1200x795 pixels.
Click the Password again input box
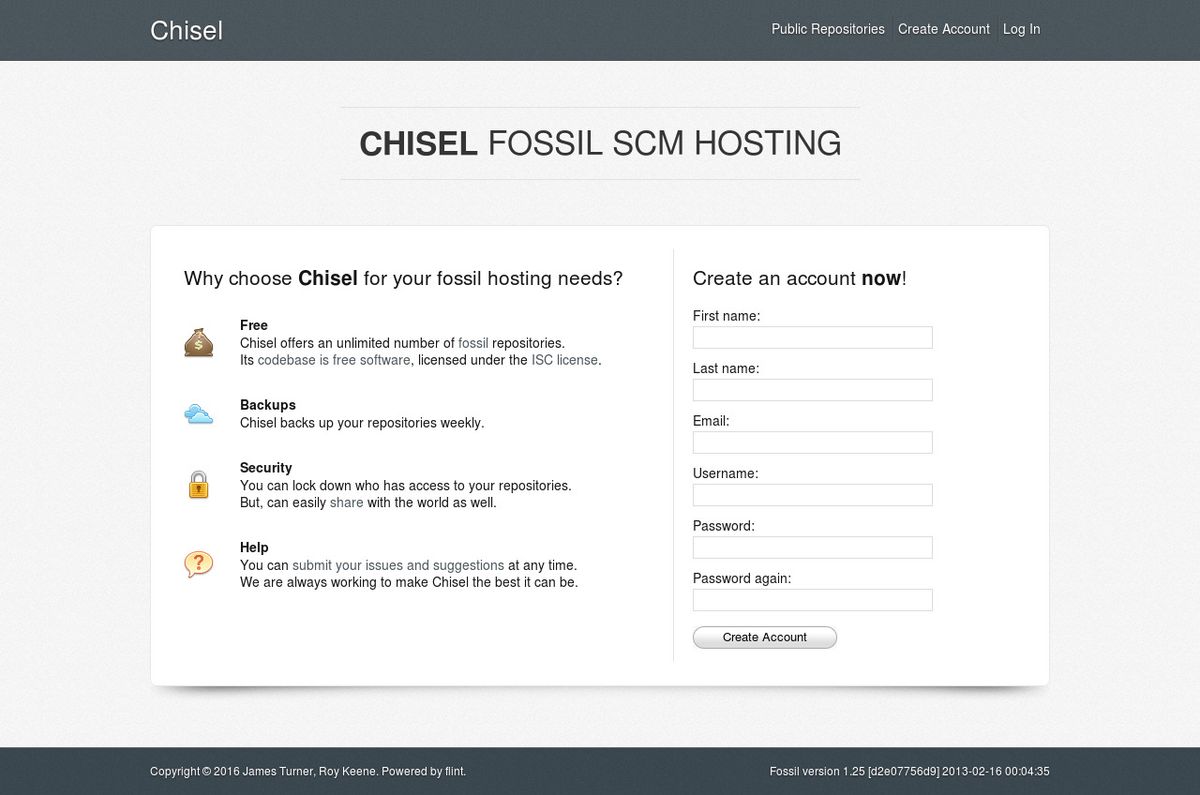pos(812,600)
